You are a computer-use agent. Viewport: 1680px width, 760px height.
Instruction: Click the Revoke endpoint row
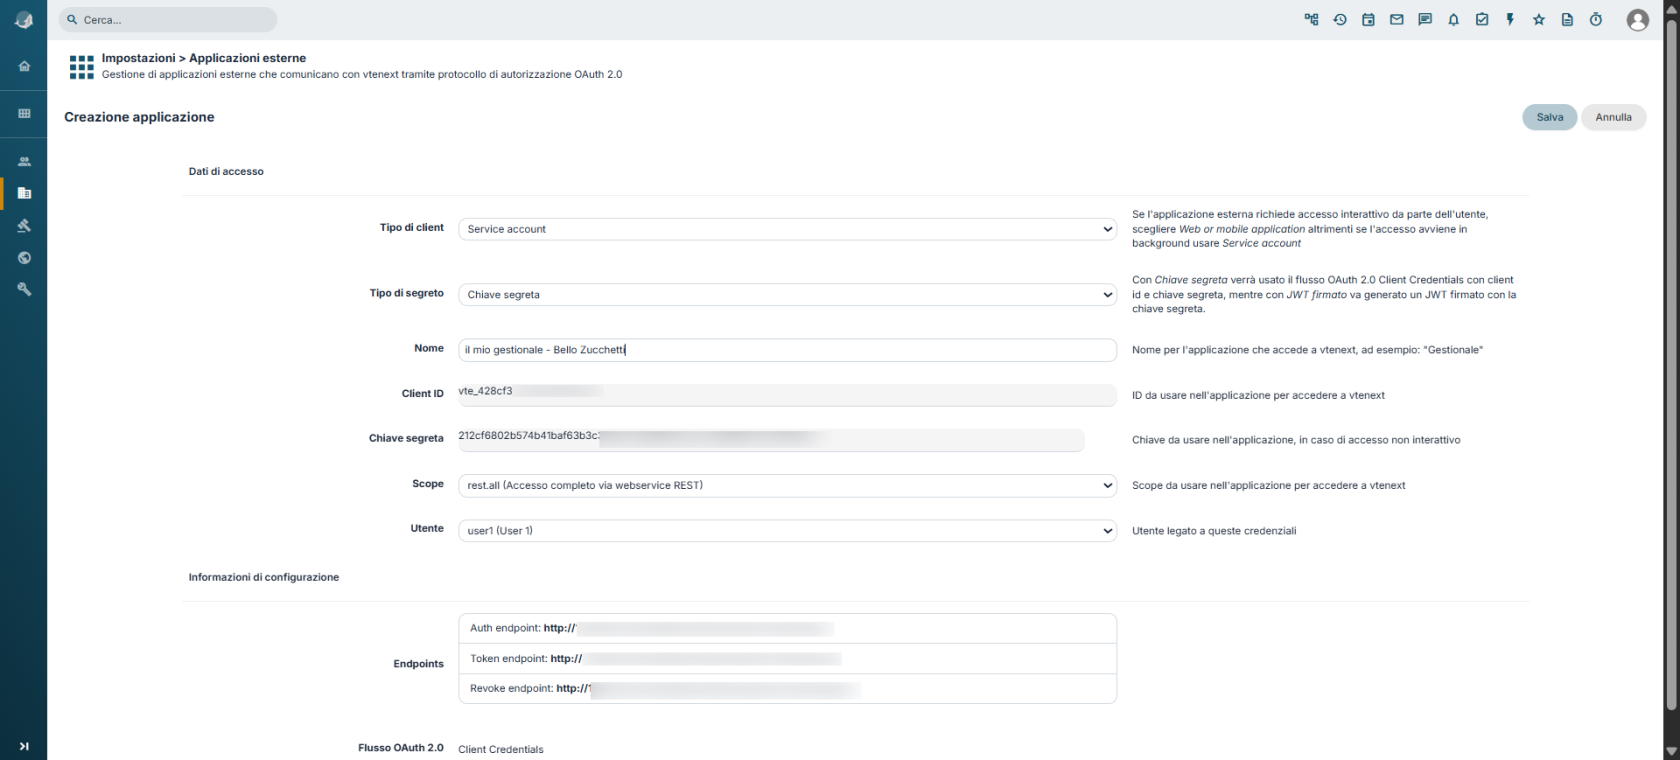click(787, 688)
